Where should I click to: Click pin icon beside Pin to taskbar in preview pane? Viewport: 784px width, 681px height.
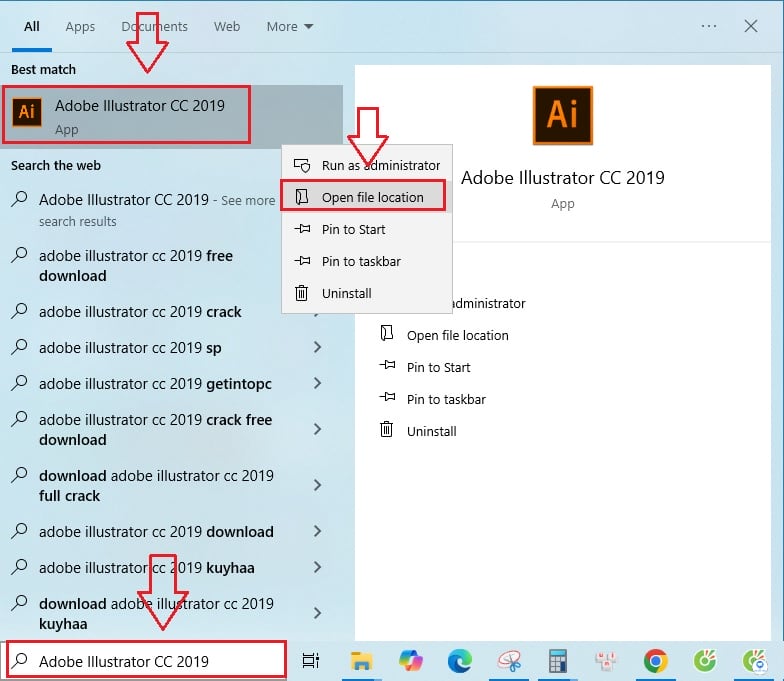click(x=387, y=398)
